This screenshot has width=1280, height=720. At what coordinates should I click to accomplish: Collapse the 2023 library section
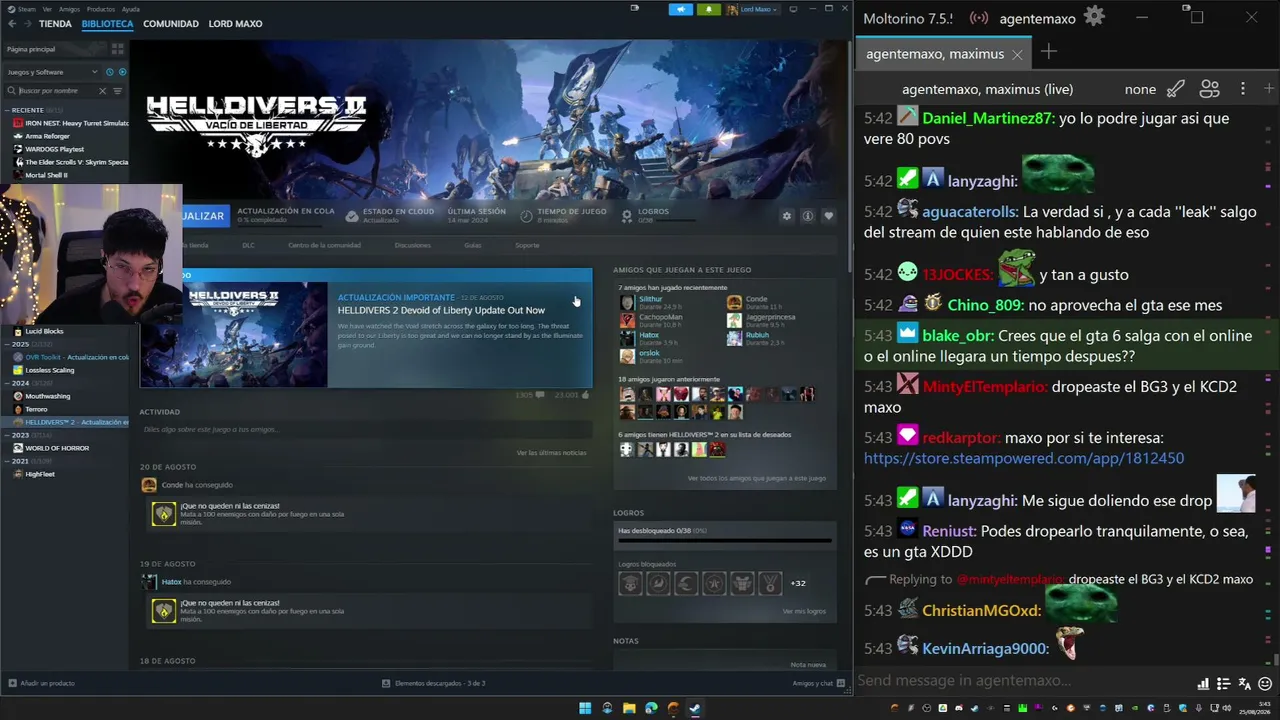tap(8, 435)
